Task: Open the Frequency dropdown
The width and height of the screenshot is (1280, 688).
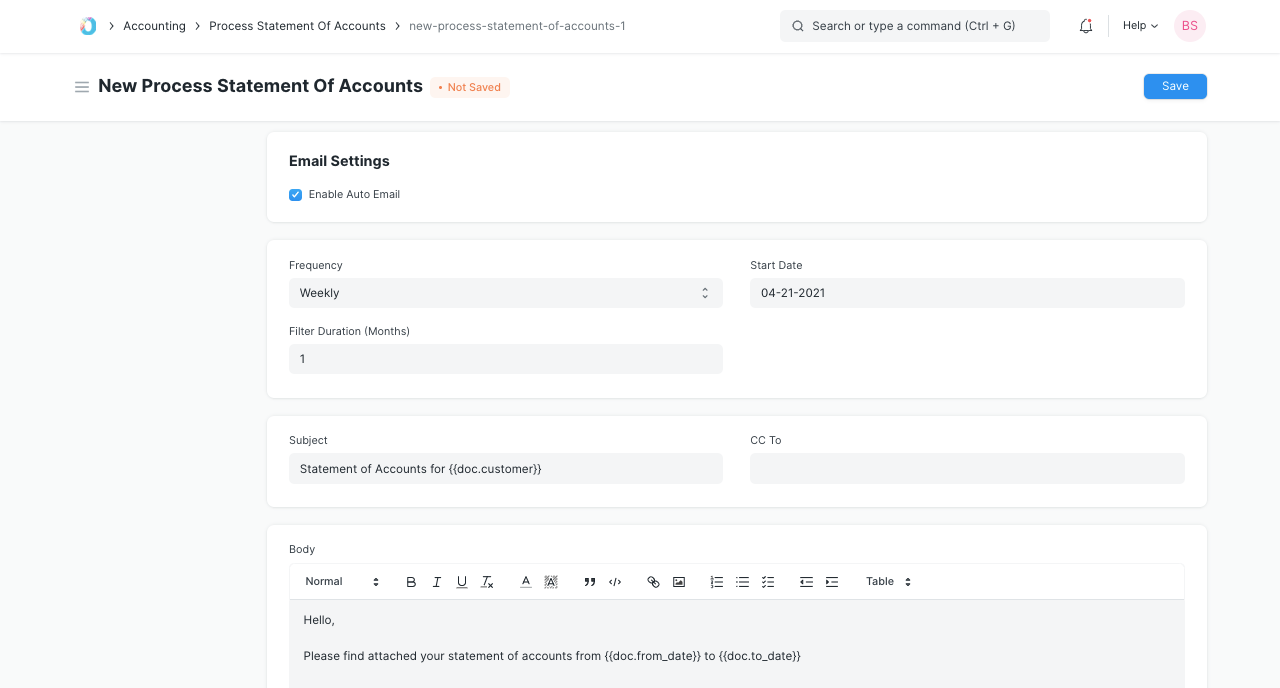Action: coord(505,293)
